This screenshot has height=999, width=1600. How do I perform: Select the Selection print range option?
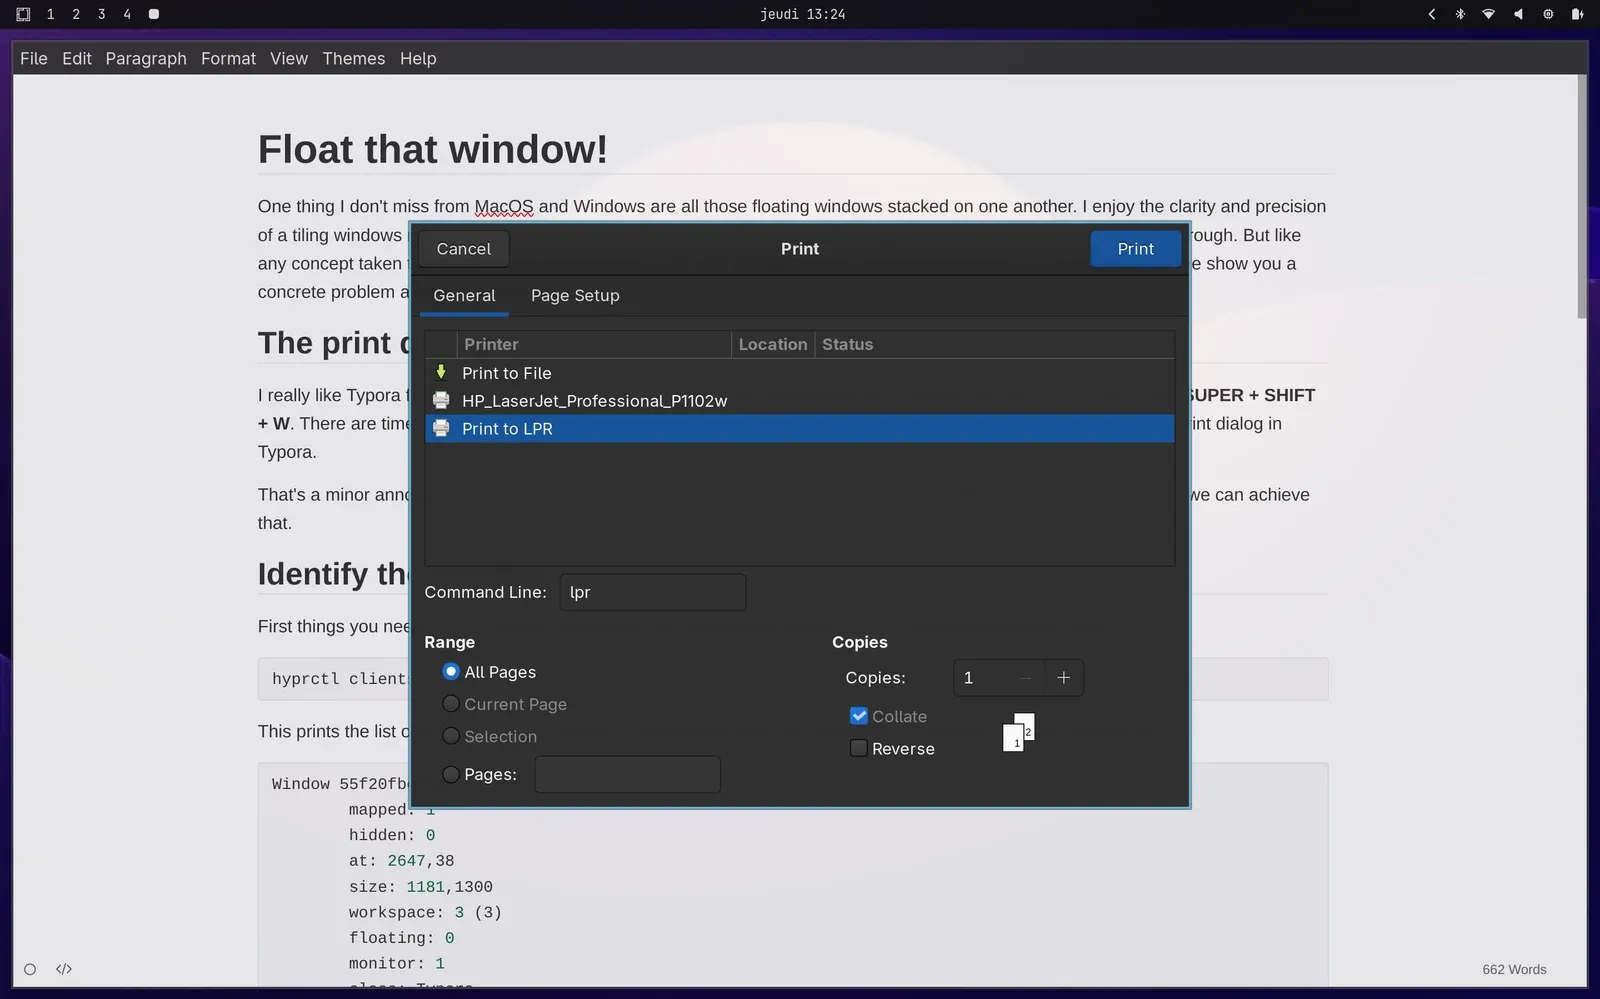(x=451, y=735)
